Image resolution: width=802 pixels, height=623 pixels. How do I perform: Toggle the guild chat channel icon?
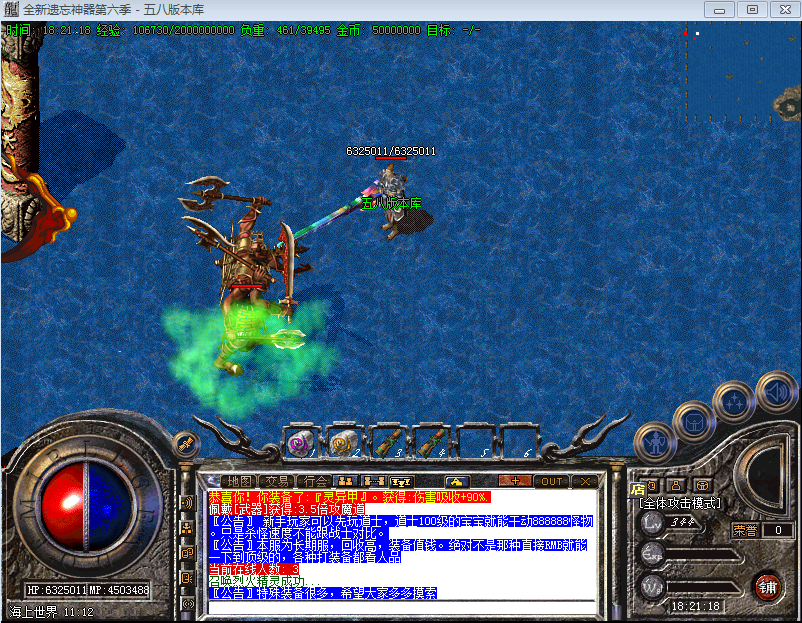(187, 578)
